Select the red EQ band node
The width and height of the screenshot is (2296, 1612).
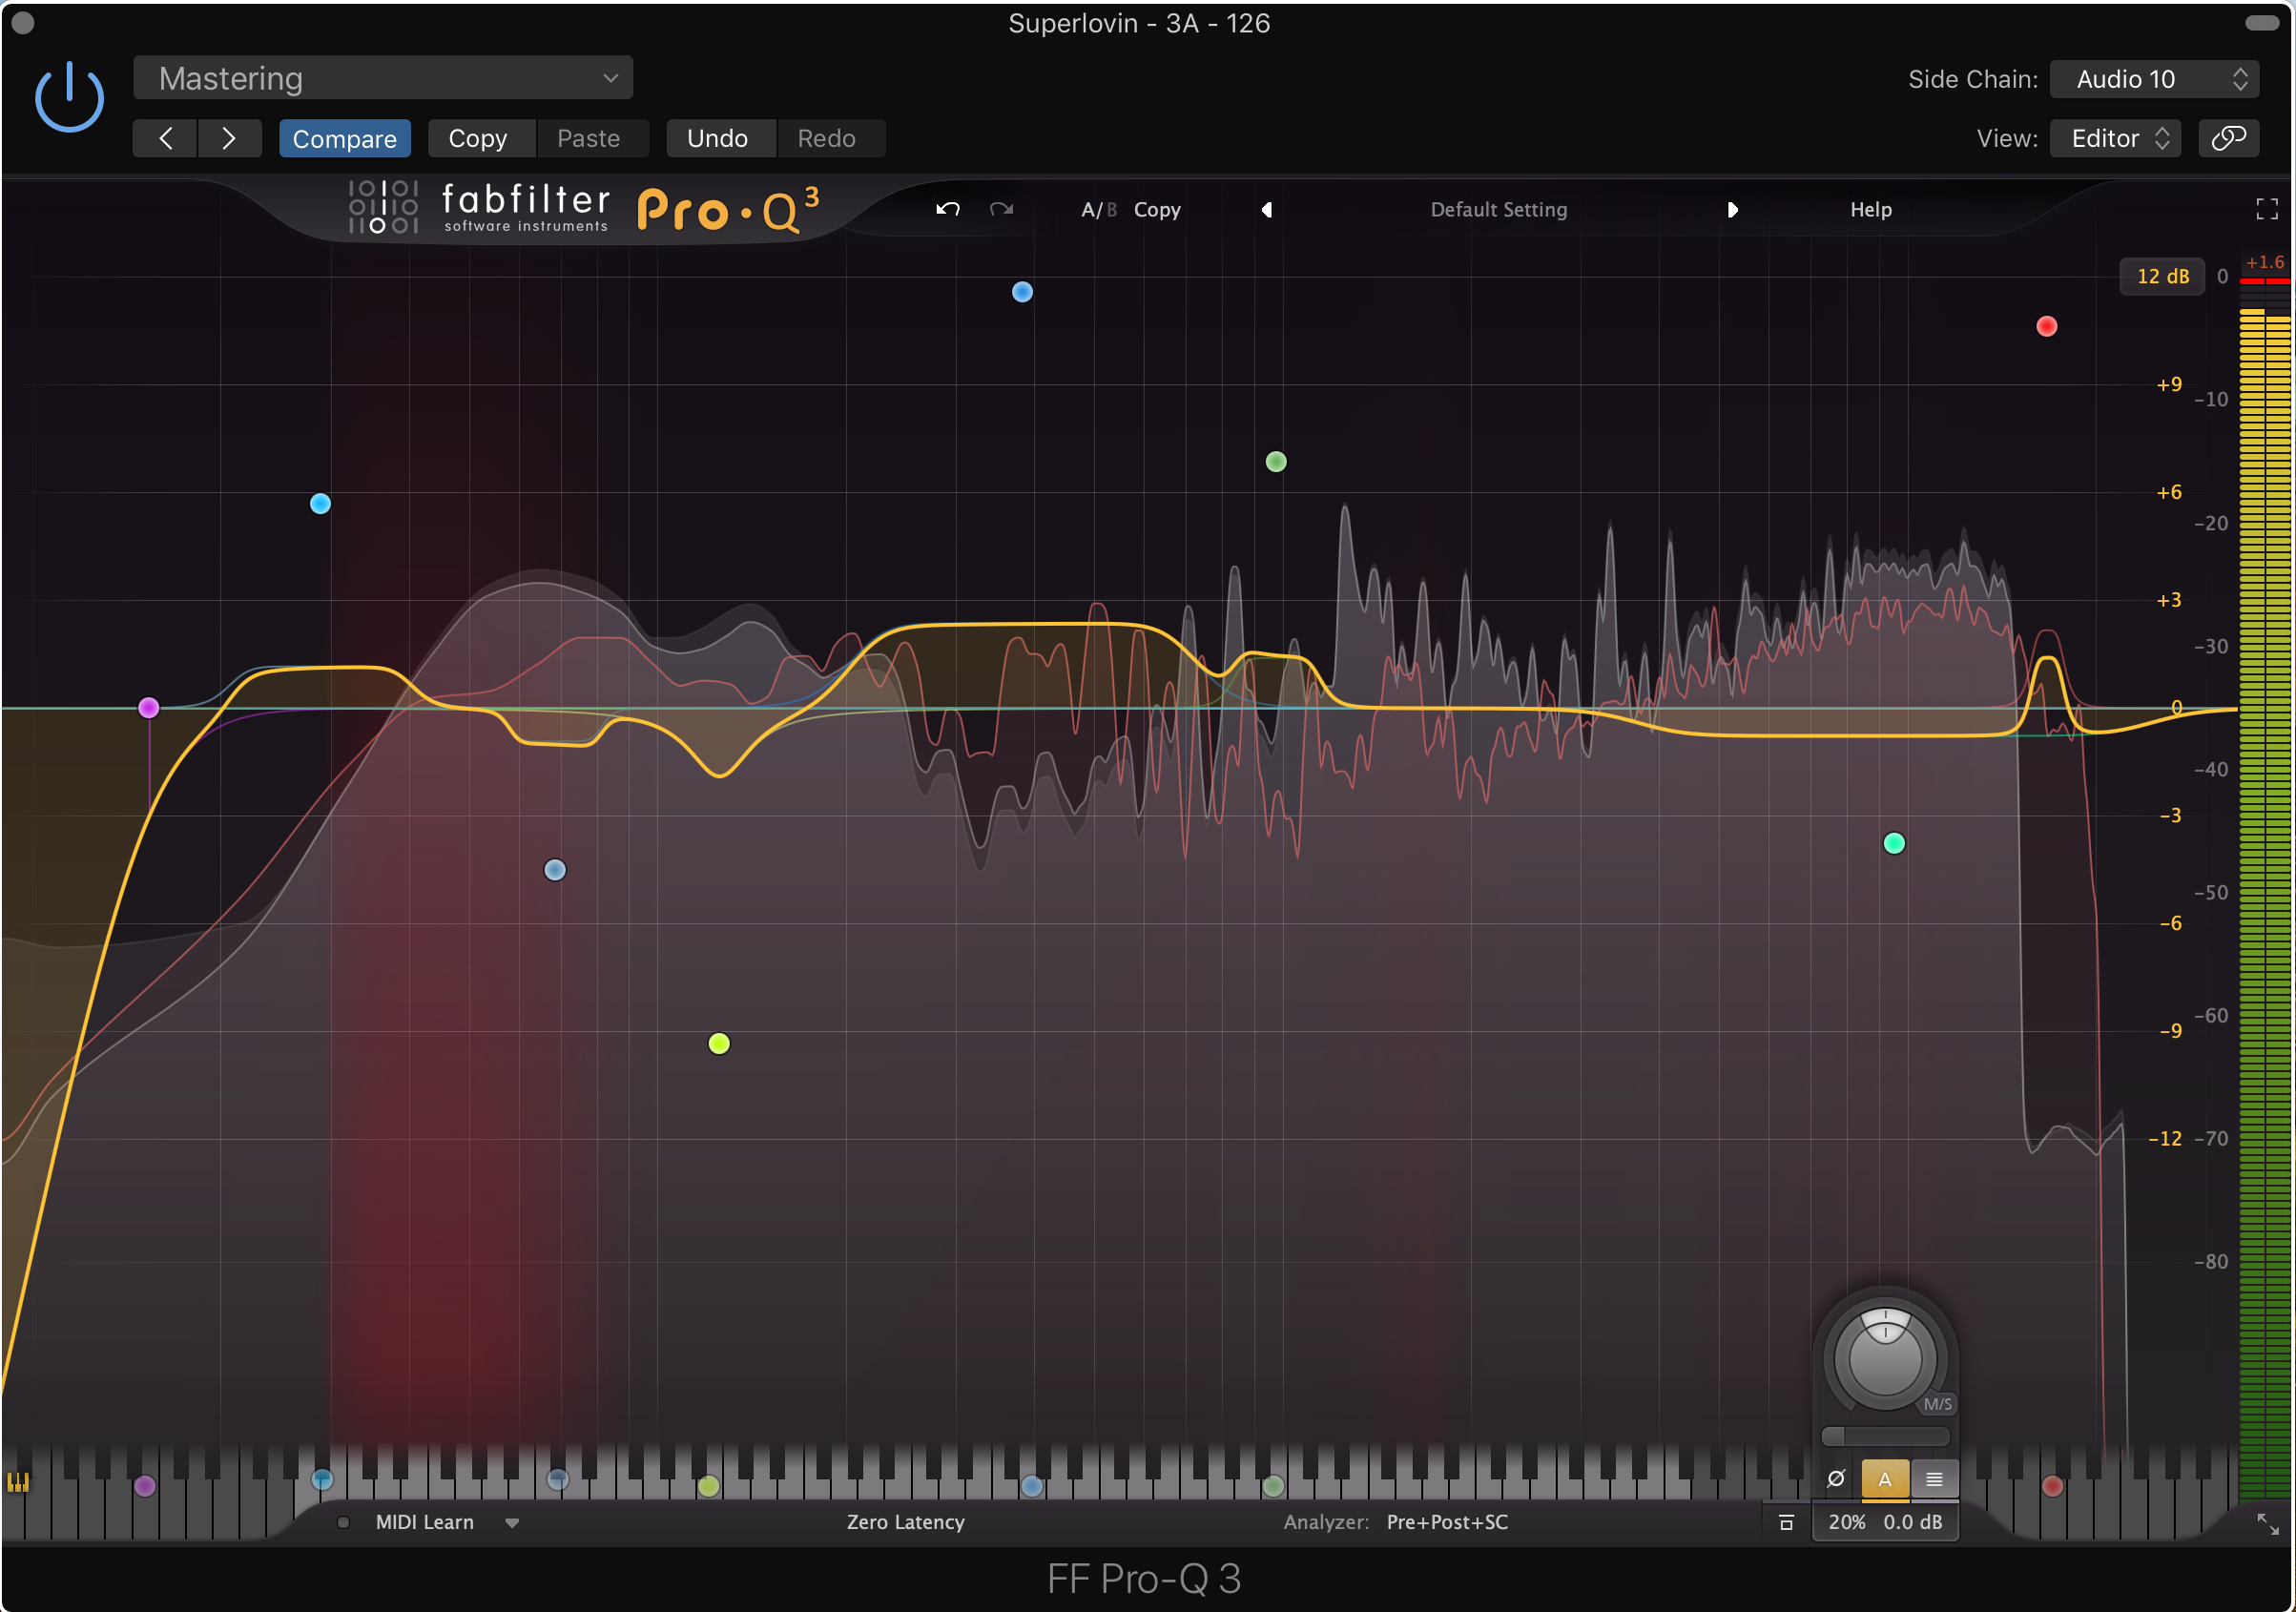coord(2046,326)
